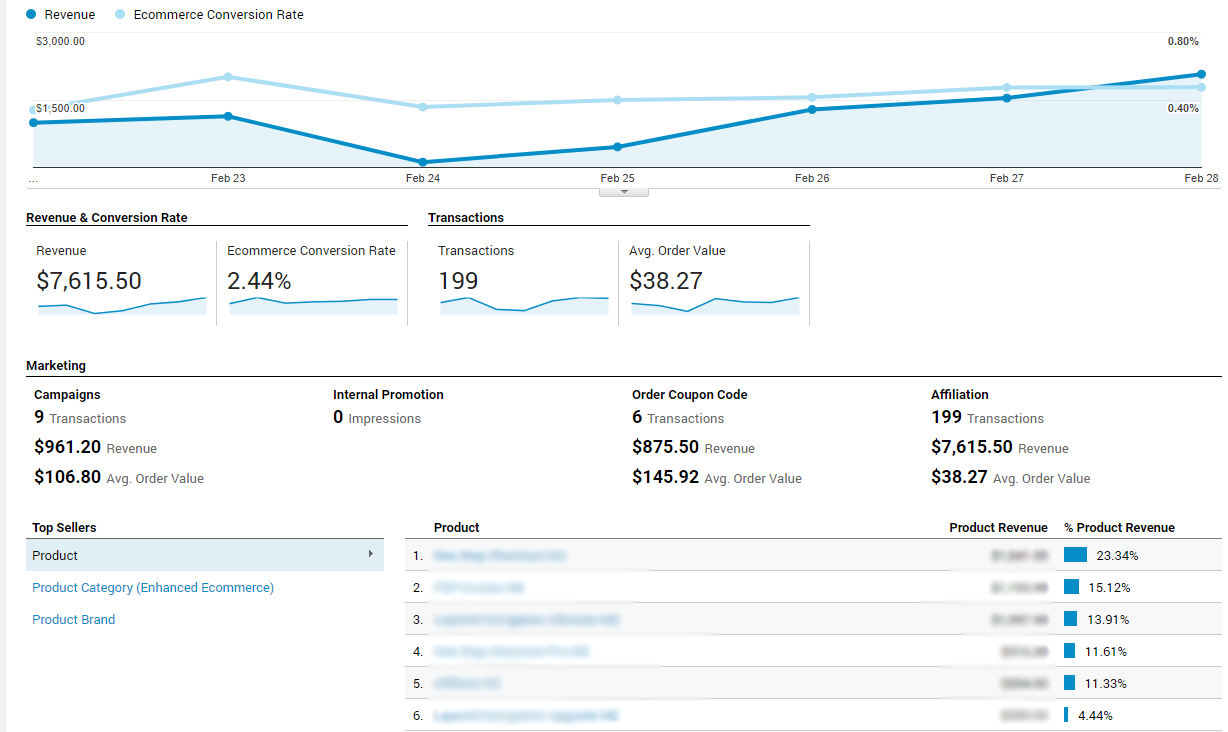1228x732 pixels.
Task: Click the Transactions sparkline chart
Action: (524, 306)
